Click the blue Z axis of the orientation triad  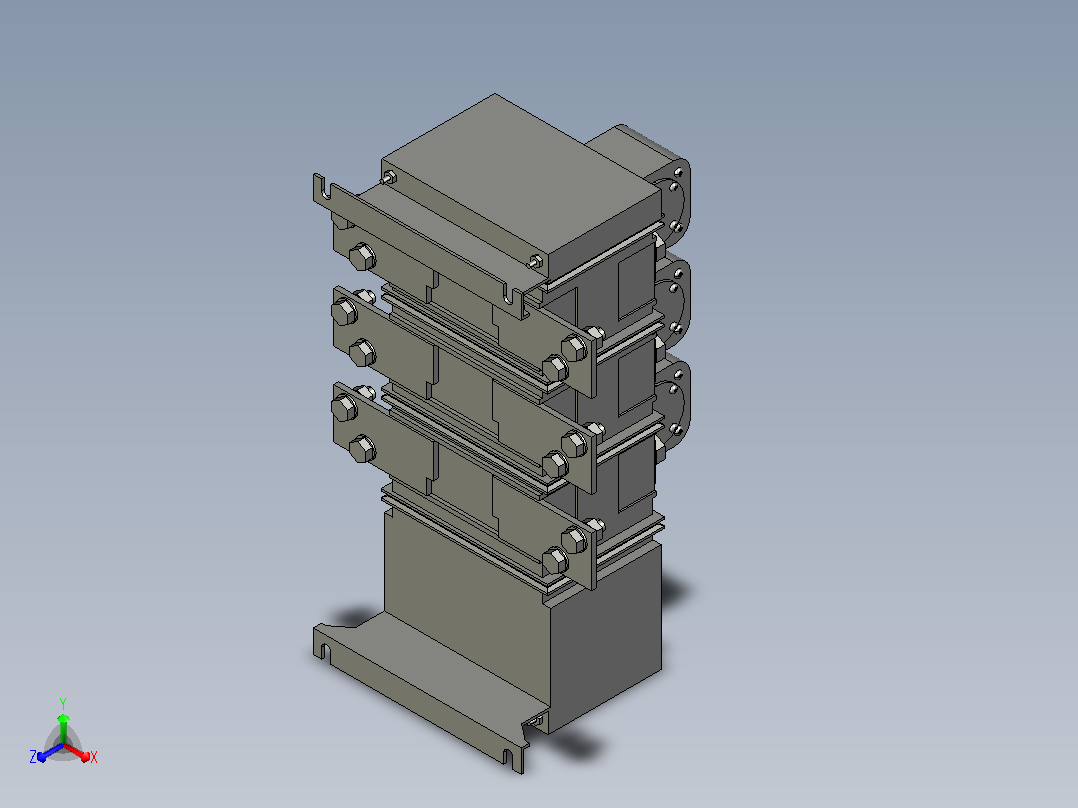47,754
